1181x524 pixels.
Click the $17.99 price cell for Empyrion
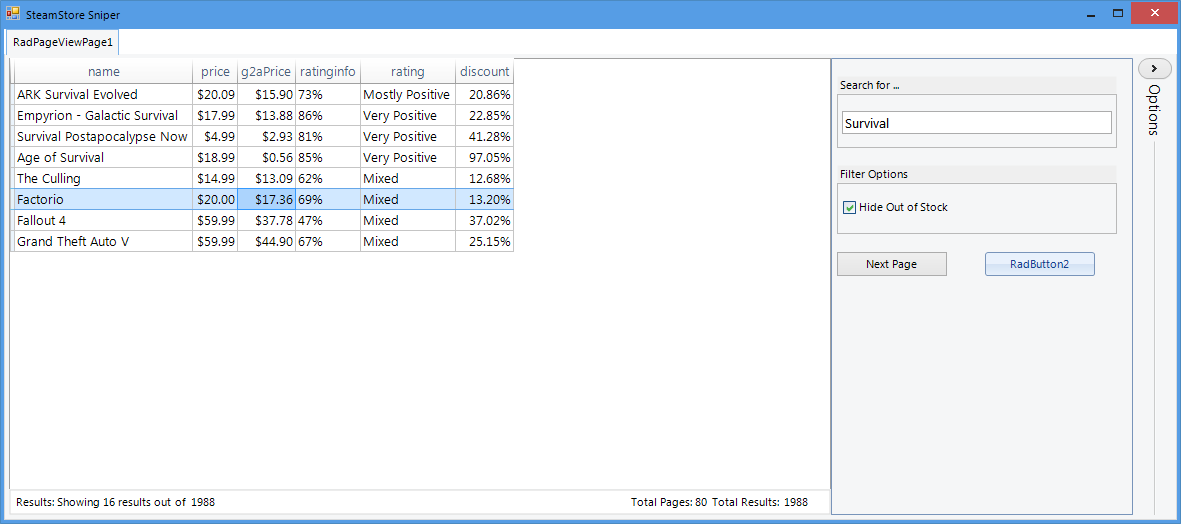click(x=215, y=115)
